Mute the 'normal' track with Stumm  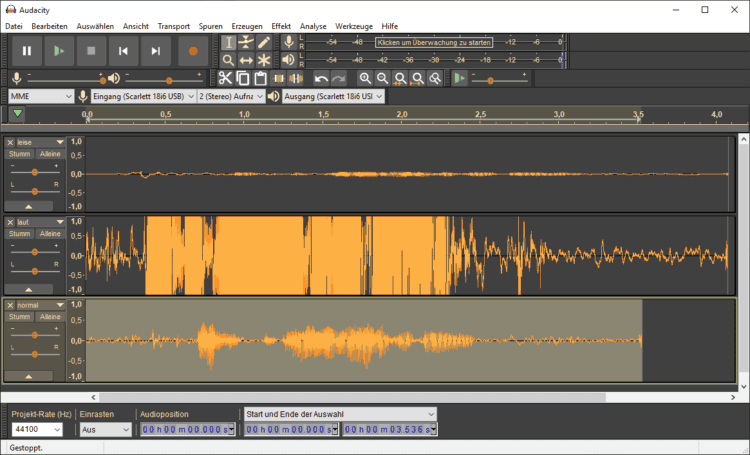pos(19,317)
